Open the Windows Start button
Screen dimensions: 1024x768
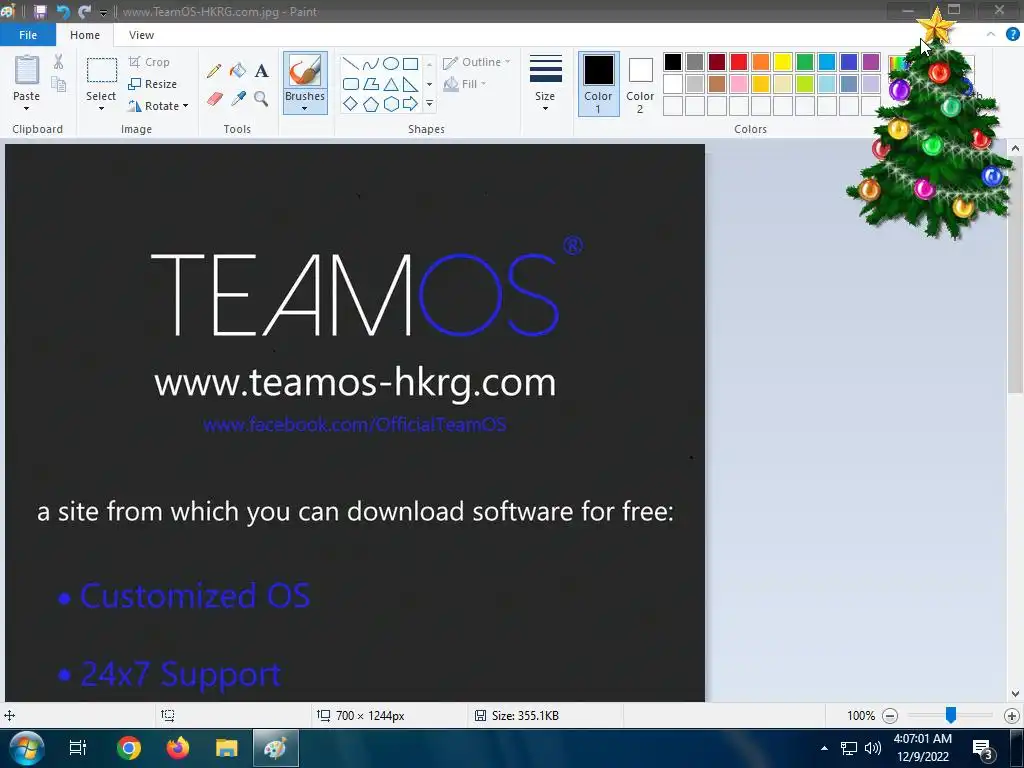[x=27, y=748]
